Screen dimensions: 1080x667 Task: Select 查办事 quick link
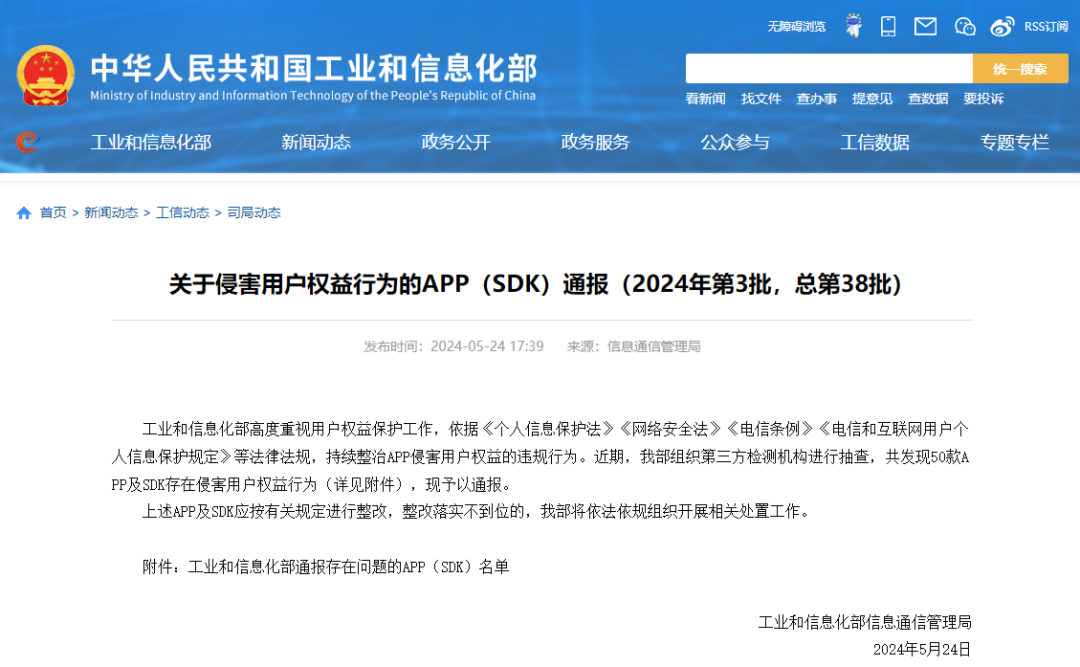(816, 99)
